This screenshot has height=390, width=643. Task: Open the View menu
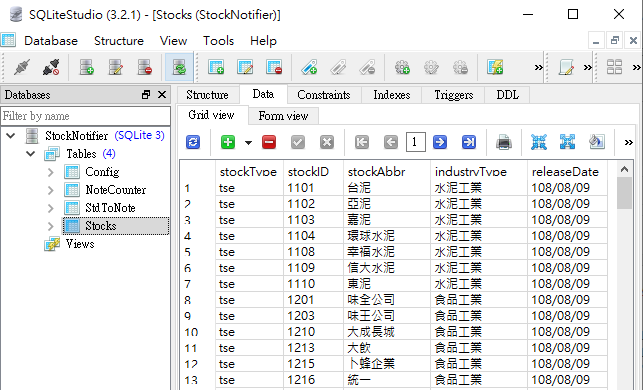pyautogui.click(x=173, y=41)
